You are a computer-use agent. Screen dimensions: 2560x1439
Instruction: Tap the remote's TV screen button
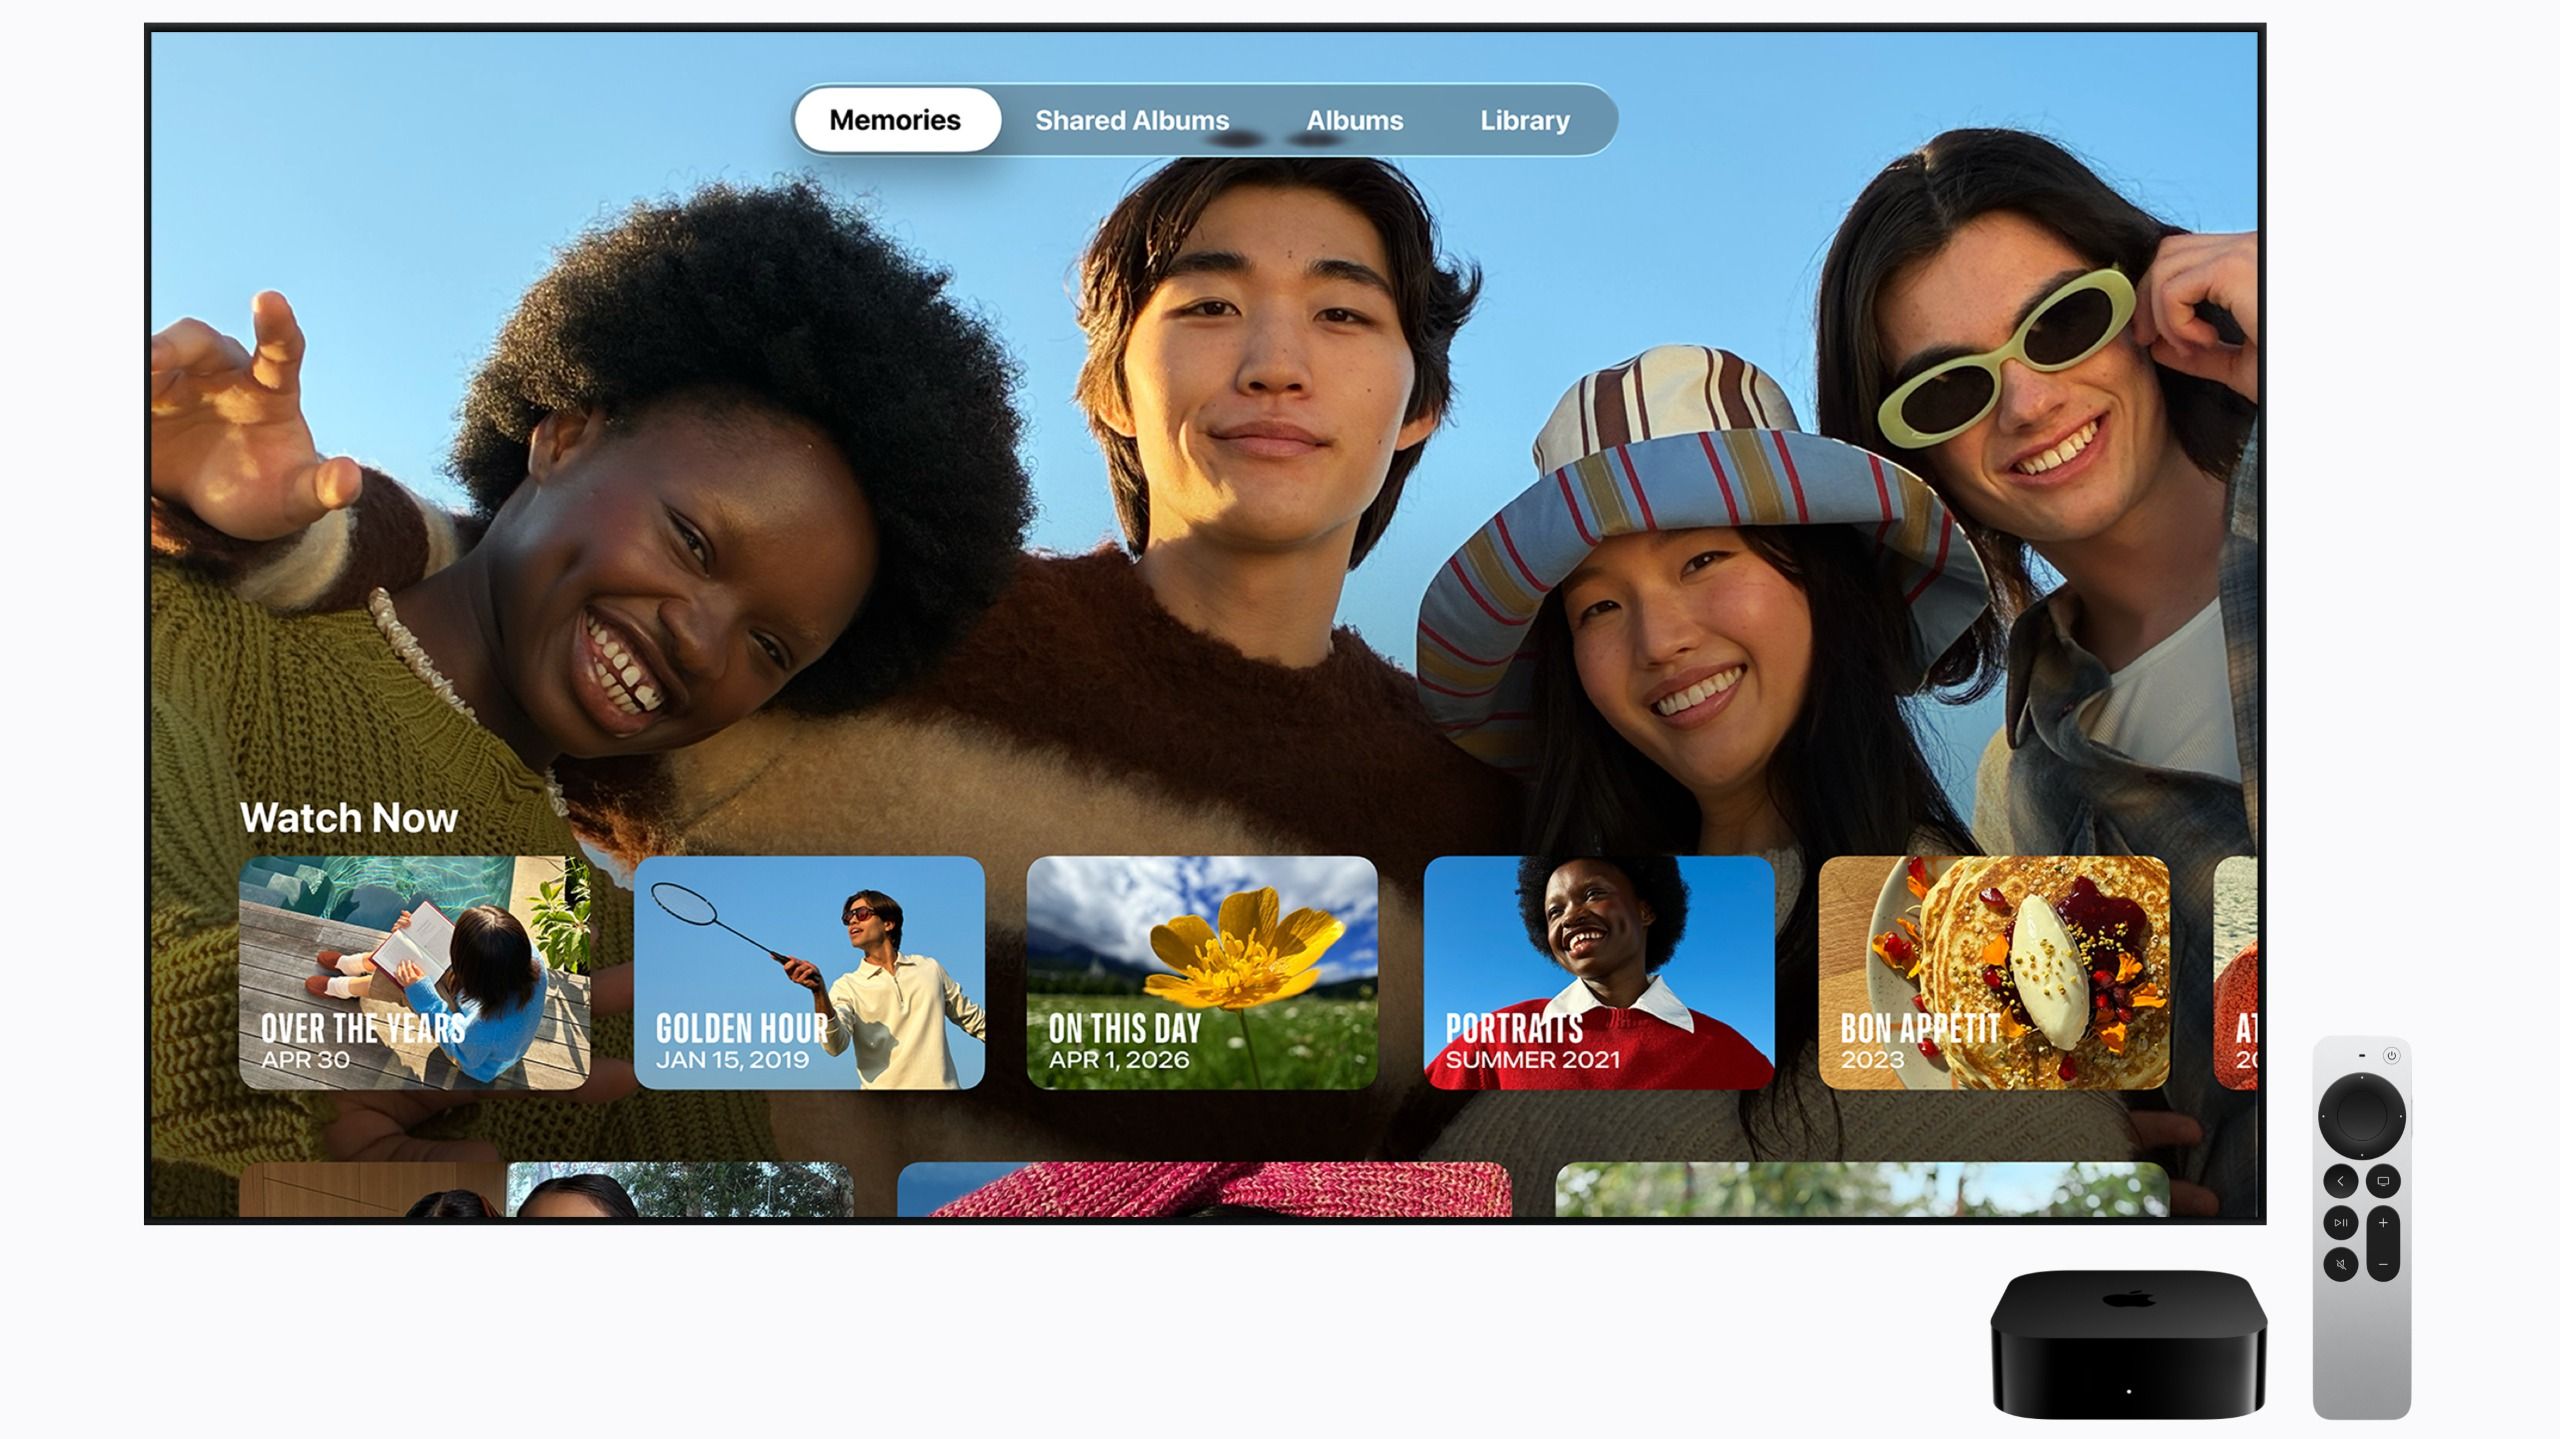click(x=2383, y=1181)
